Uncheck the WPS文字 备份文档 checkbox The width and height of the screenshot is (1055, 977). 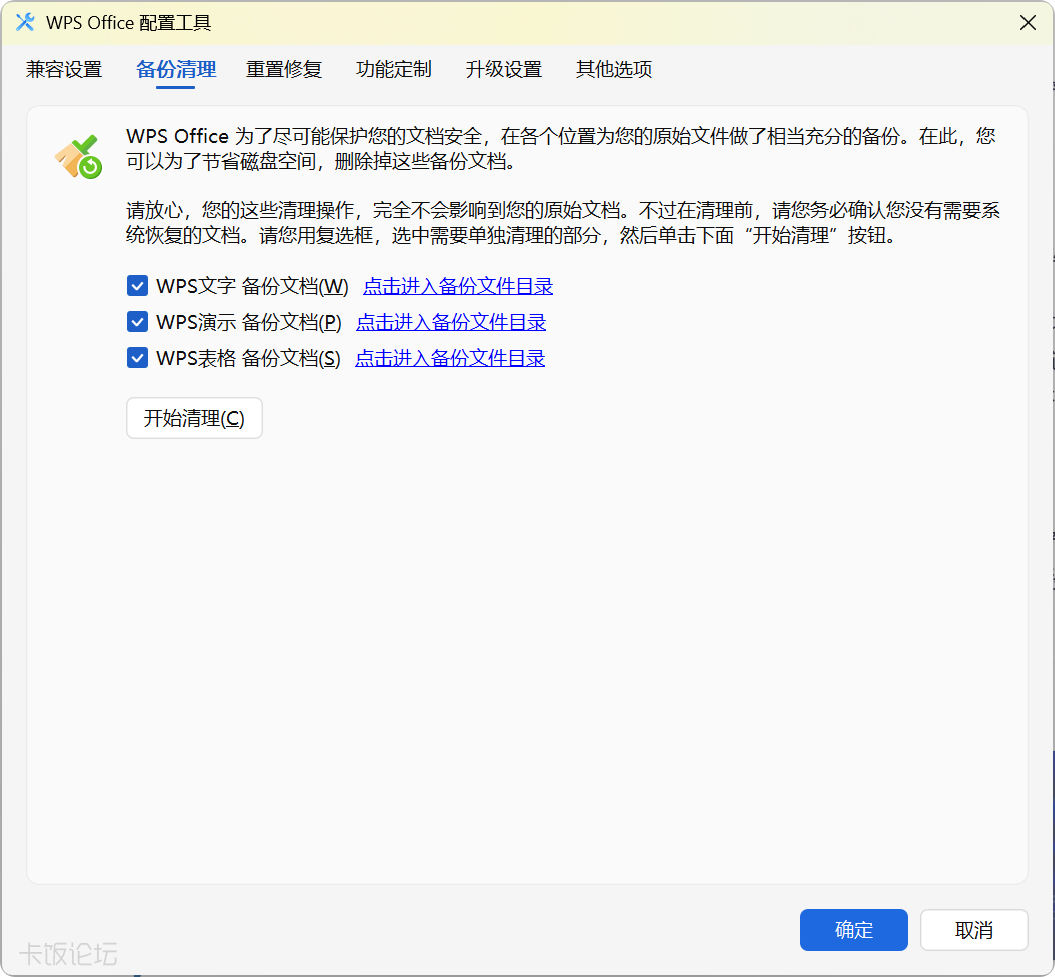[137, 286]
